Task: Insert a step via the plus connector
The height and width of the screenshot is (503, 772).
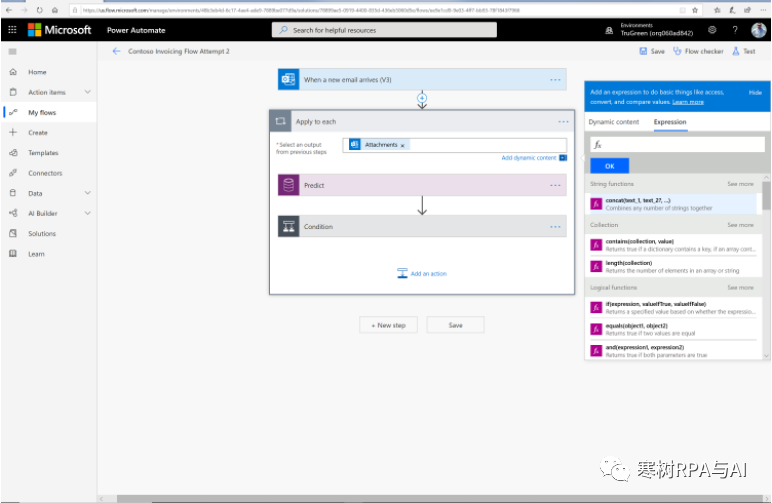Action: point(422,97)
